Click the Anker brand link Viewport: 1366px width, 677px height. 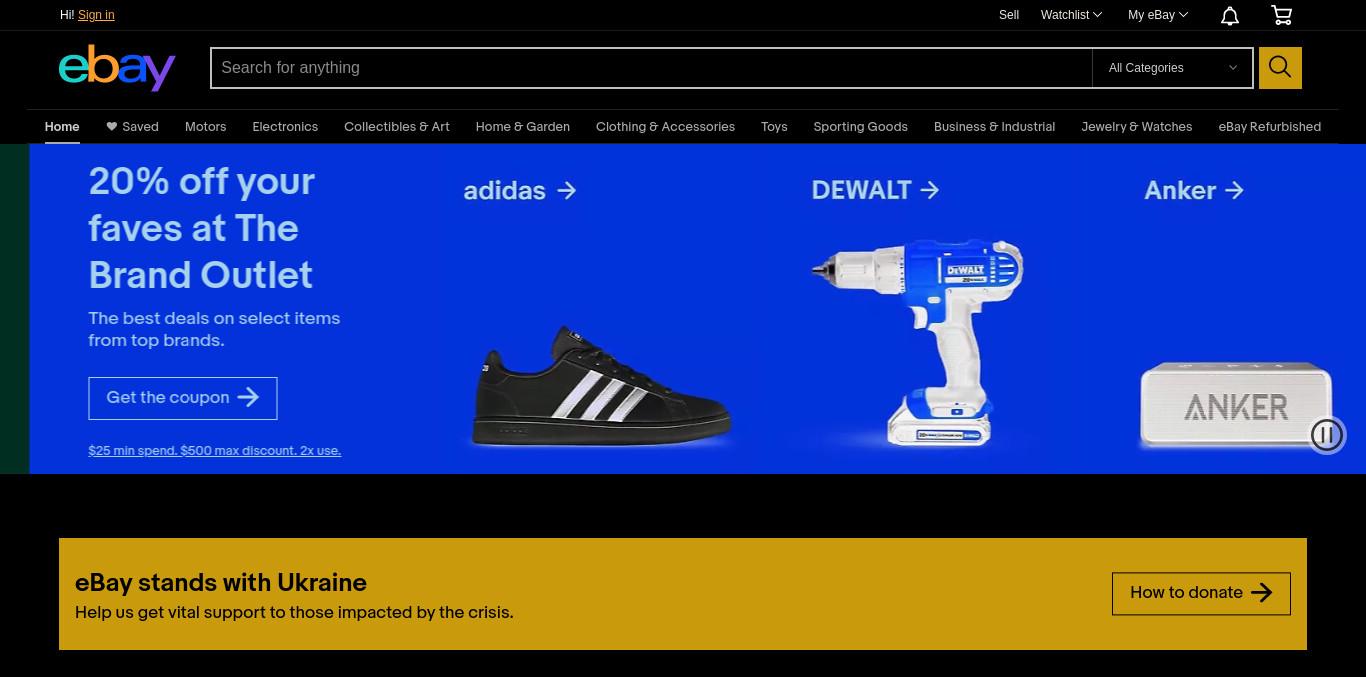pos(1194,190)
